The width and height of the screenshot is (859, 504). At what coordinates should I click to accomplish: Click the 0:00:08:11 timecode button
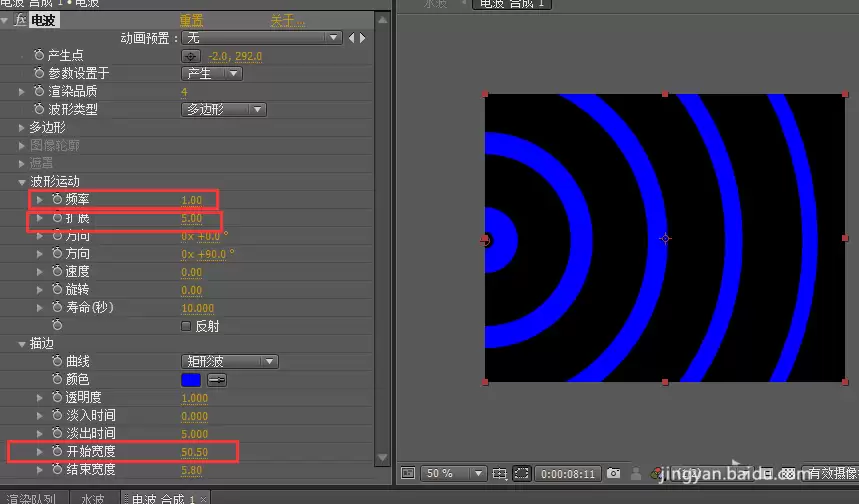pyautogui.click(x=568, y=473)
